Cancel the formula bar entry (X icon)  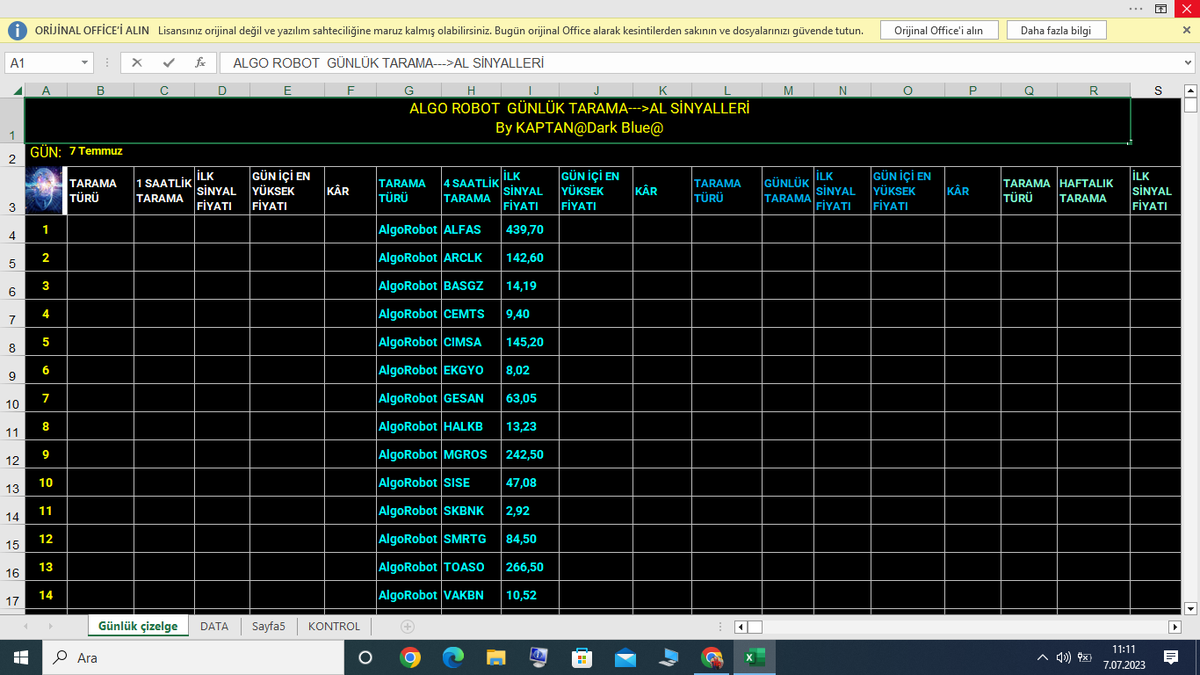pyautogui.click(x=137, y=62)
